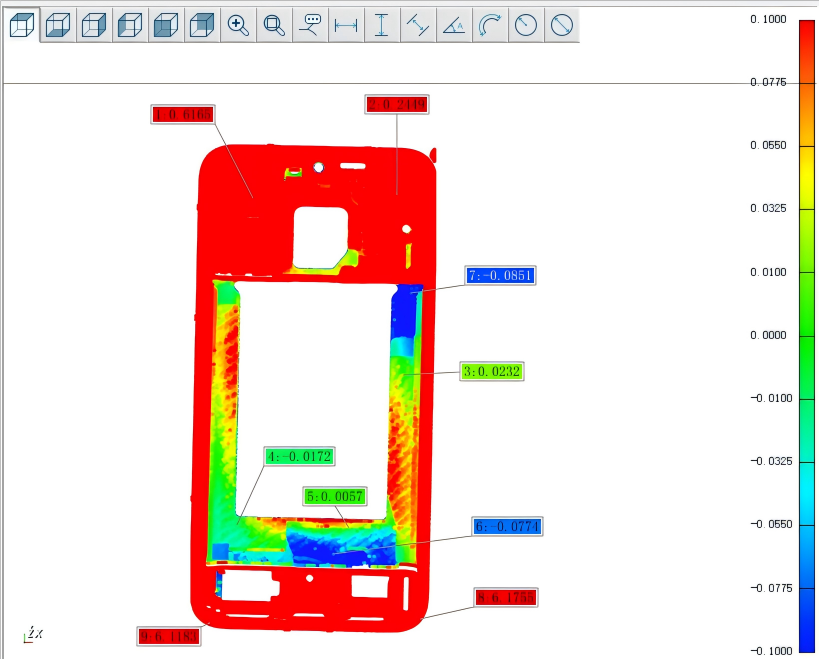This screenshot has height=659, width=819.
Task: Click deviation label 7 showing -0.0851
Action: [x=500, y=276]
